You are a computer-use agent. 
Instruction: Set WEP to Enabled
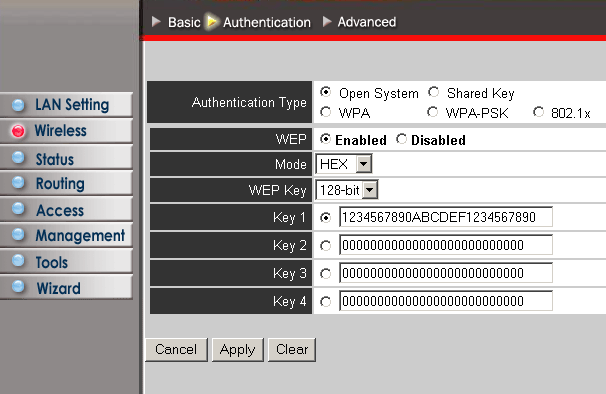pyautogui.click(x=325, y=139)
